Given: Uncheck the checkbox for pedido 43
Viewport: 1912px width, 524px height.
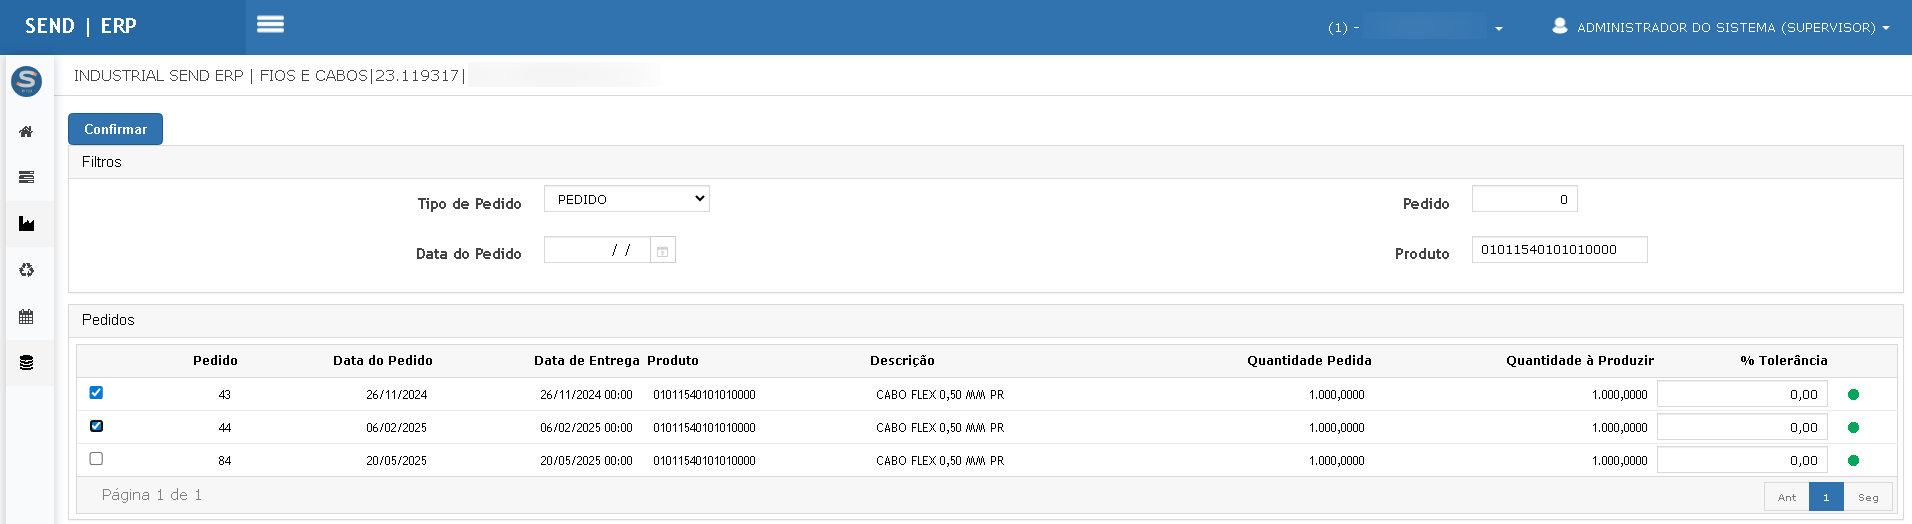Looking at the screenshot, I should [x=96, y=393].
